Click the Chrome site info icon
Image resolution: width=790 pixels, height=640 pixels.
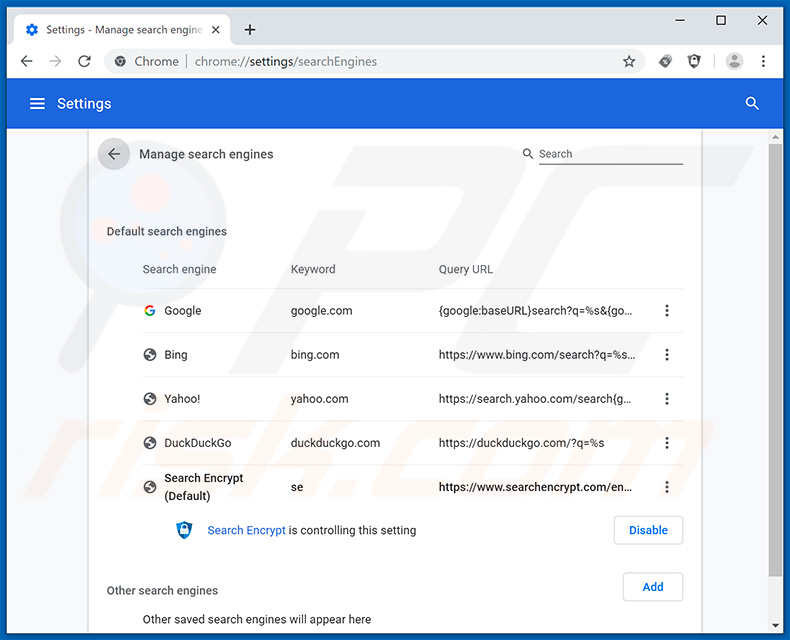[x=120, y=61]
